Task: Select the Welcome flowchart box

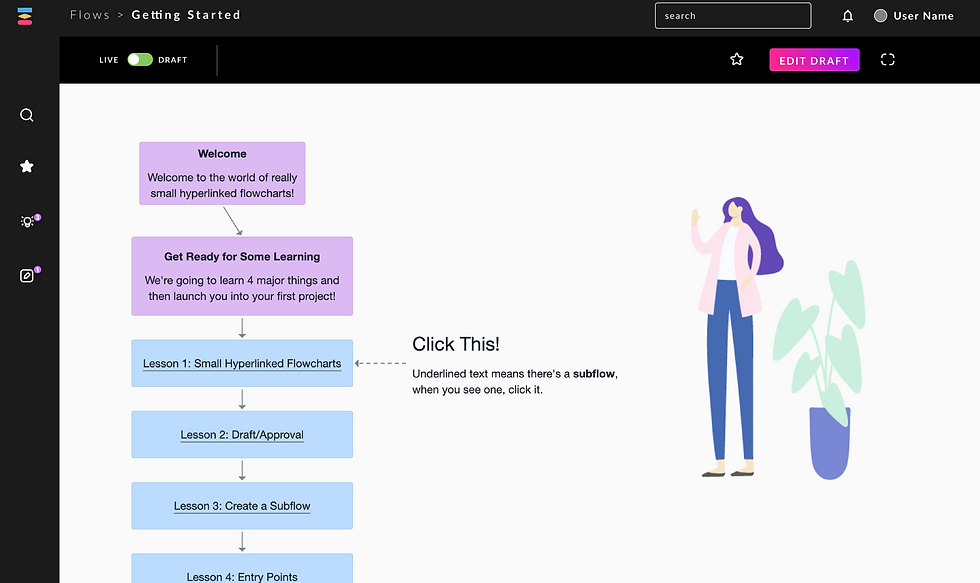Action: pos(222,173)
